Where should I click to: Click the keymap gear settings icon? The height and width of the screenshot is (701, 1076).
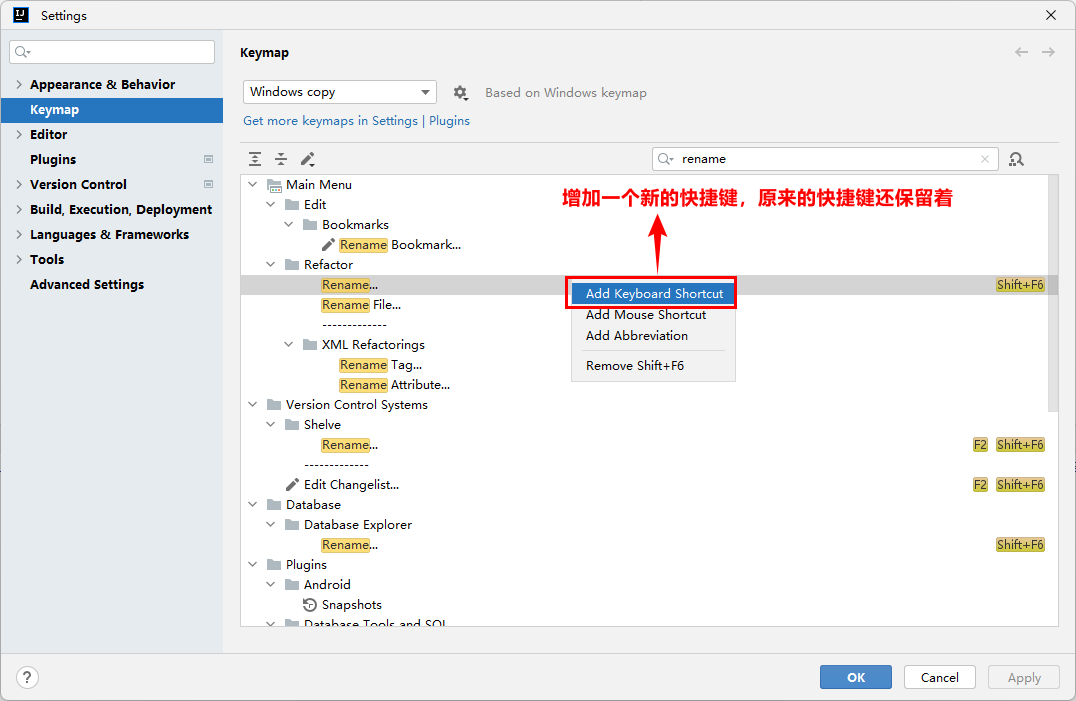tap(460, 92)
